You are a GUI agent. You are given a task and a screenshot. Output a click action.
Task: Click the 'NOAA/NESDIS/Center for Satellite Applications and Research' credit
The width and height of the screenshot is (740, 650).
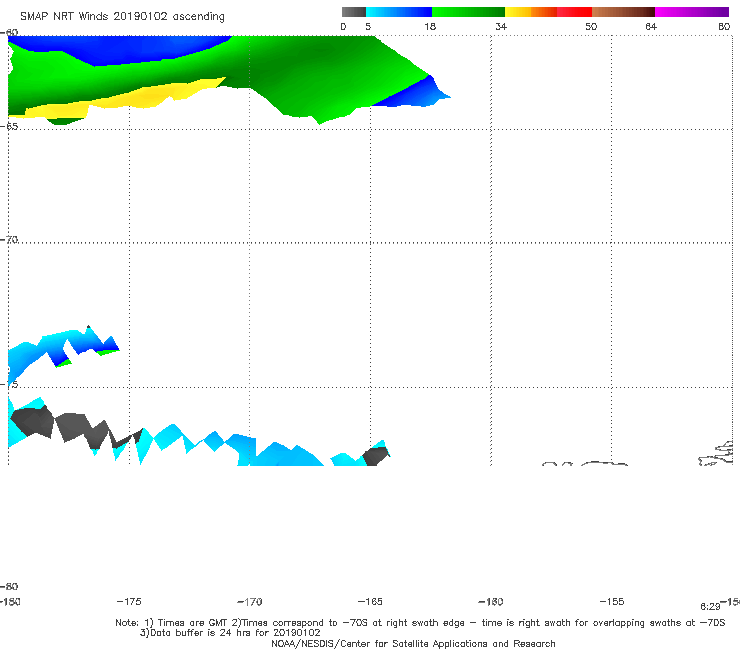413,643
